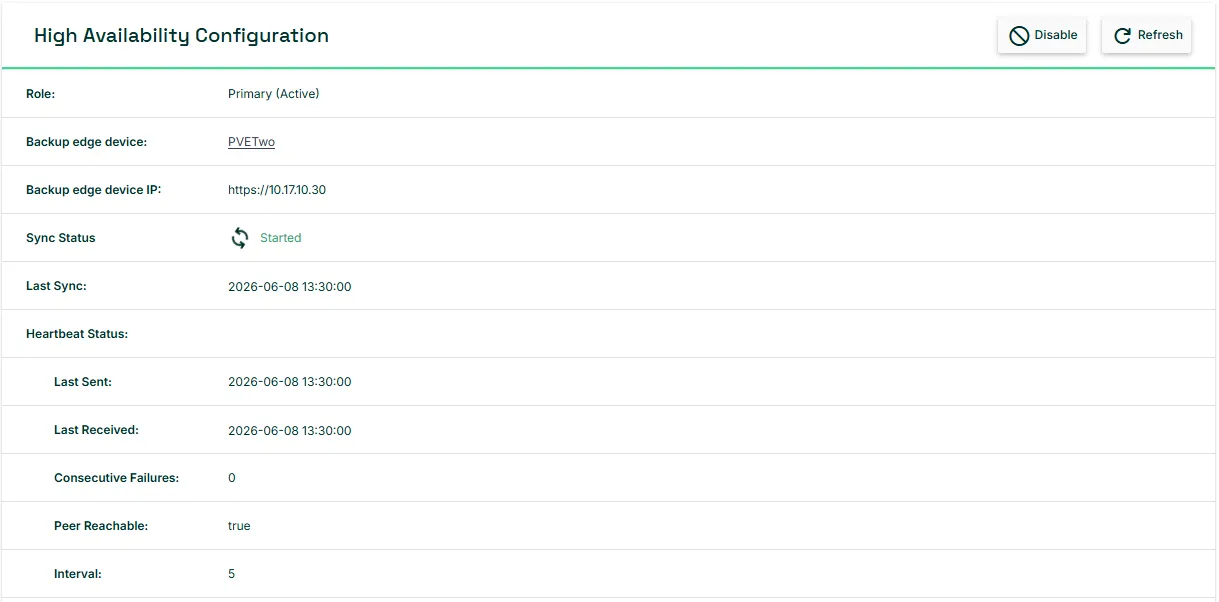The width and height of the screenshot is (1219, 602).
Task: Click the Sync Status label
Action: [61, 238]
